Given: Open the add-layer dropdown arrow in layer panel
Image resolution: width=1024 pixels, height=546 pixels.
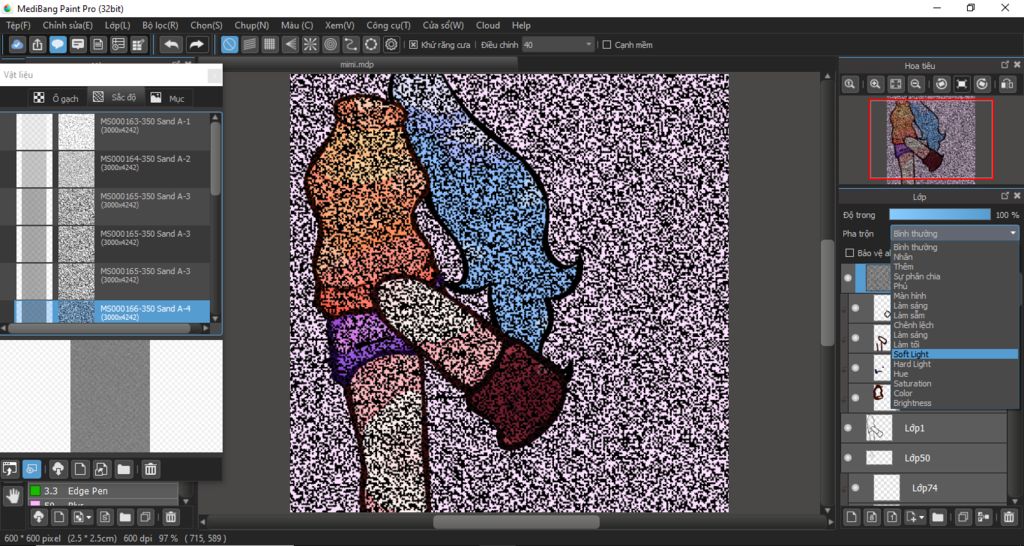Looking at the screenshot, I should tap(921, 517).
